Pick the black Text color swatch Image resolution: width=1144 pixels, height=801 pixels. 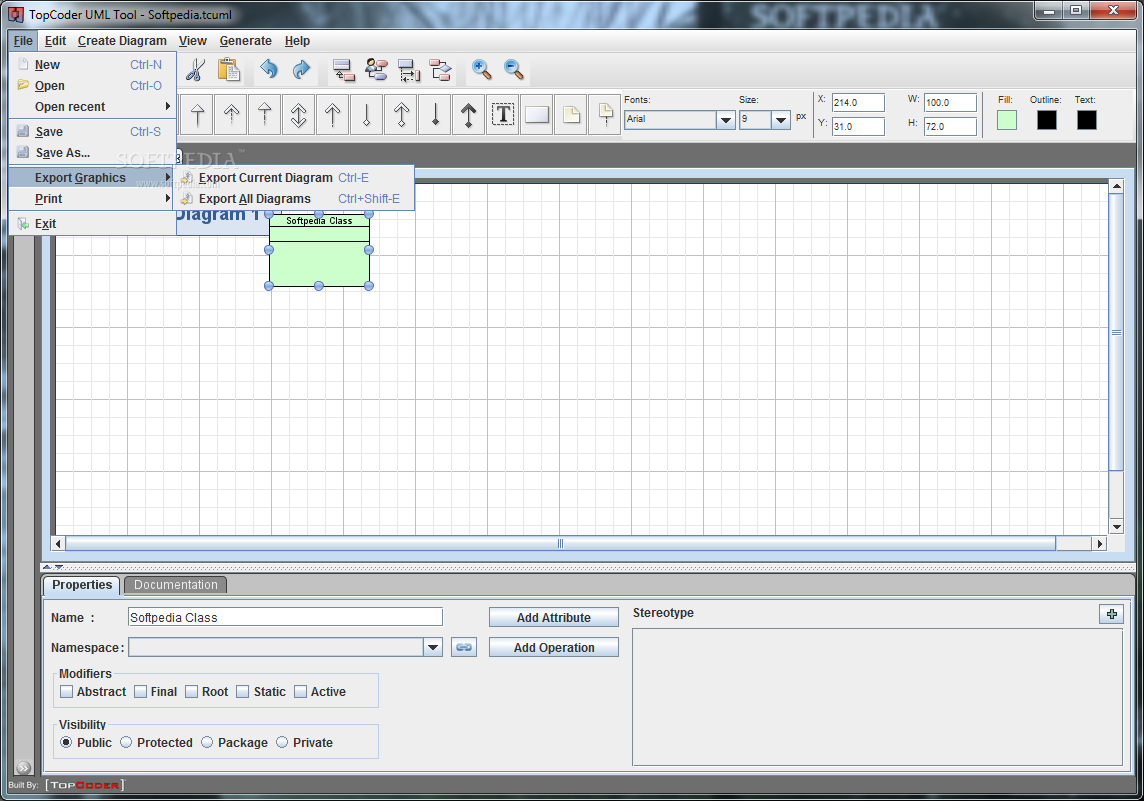point(1086,120)
